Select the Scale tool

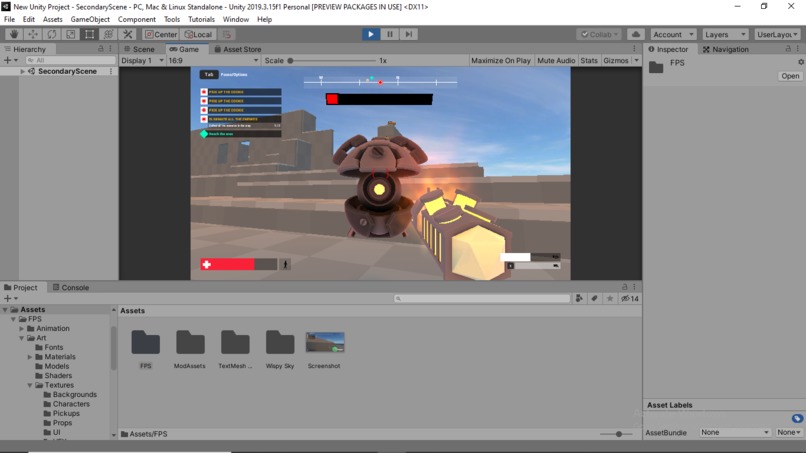tap(70, 34)
